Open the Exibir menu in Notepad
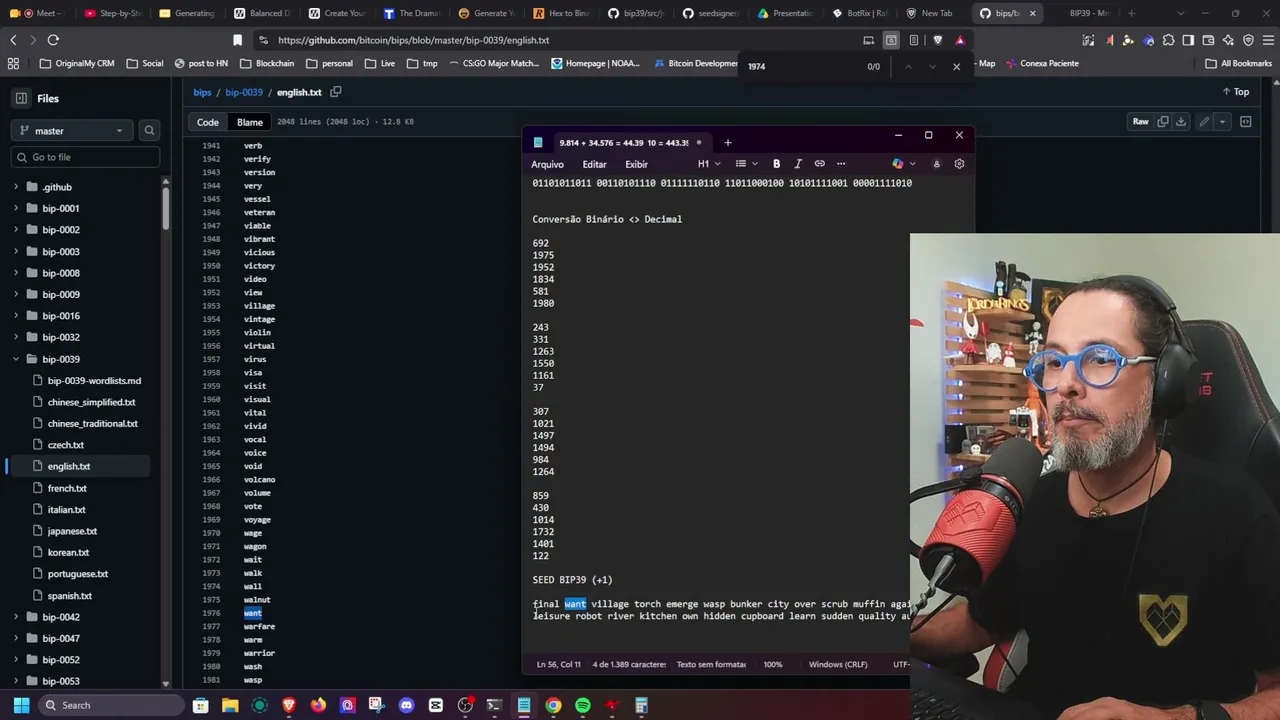 (636, 164)
